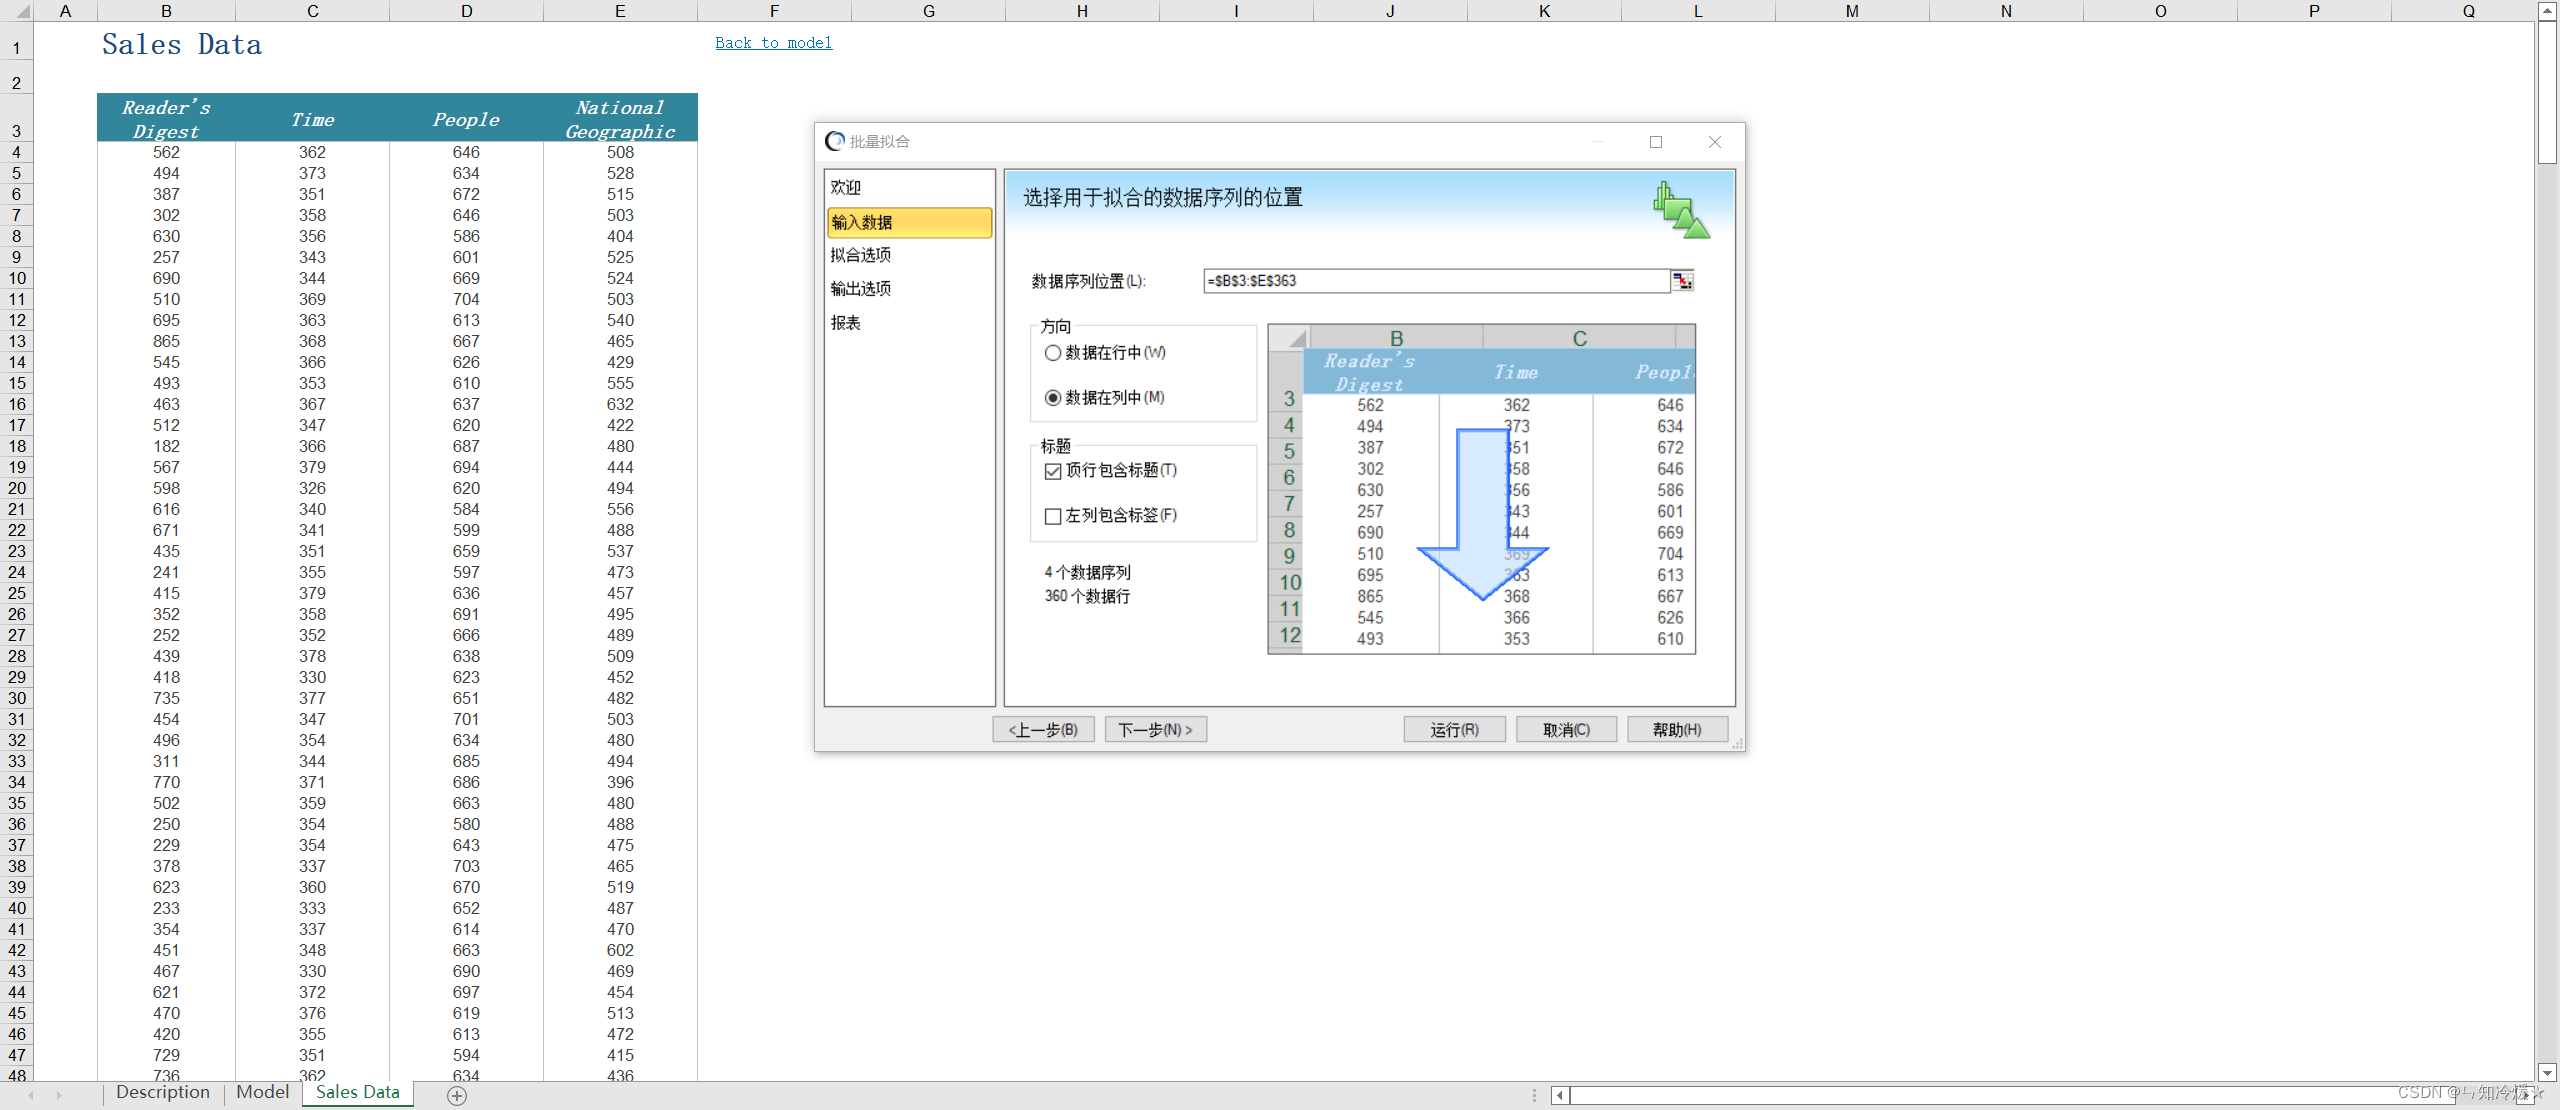The height and width of the screenshot is (1110, 2560).
Task: Open the 拟合选项 step in sidebar
Action: [861, 255]
